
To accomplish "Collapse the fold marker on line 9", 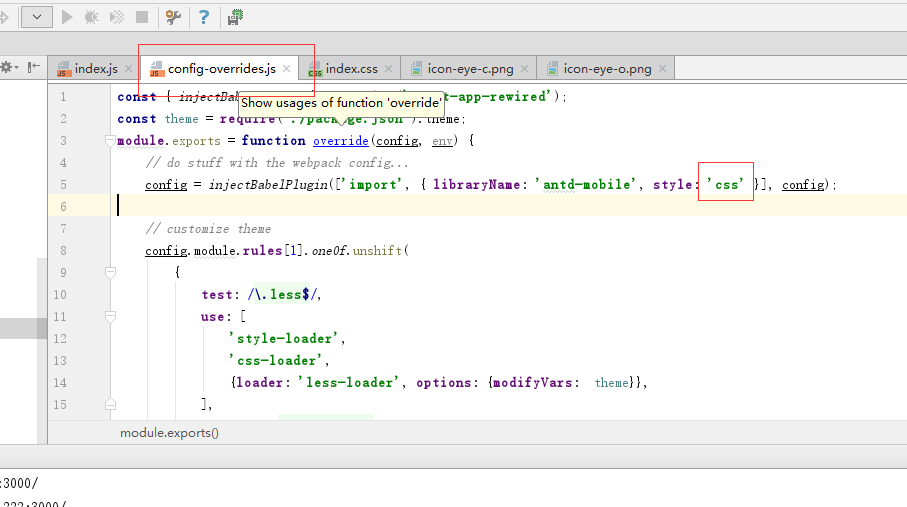I will click(x=110, y=272).
